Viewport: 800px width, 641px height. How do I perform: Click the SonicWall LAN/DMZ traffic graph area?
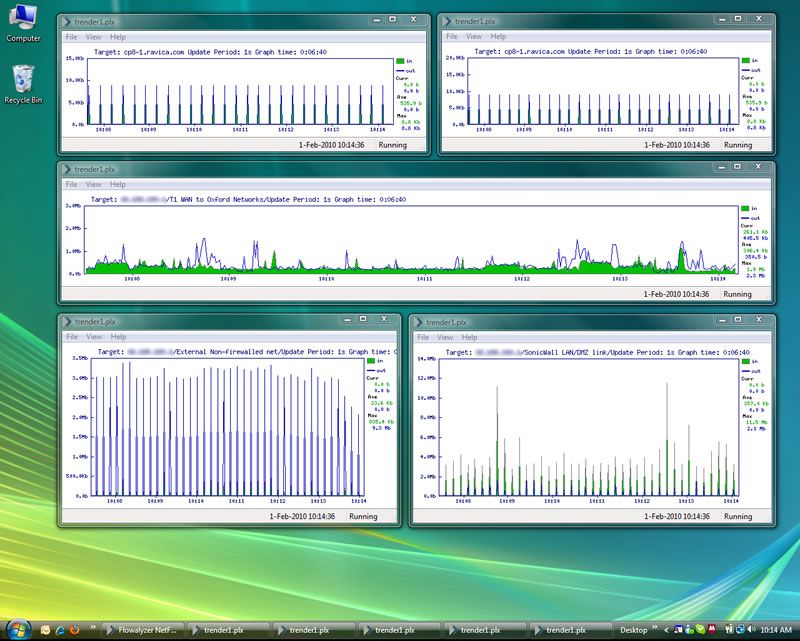coord(589,427)
